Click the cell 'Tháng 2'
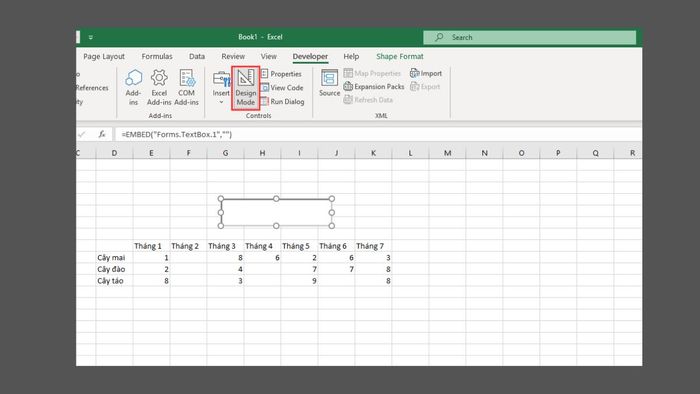 tap(188, 246)
